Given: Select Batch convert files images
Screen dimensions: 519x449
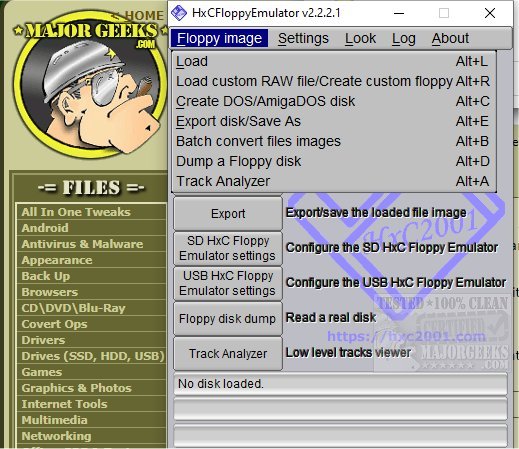Looking at the screenshot, I should click(x=334, y=141).
